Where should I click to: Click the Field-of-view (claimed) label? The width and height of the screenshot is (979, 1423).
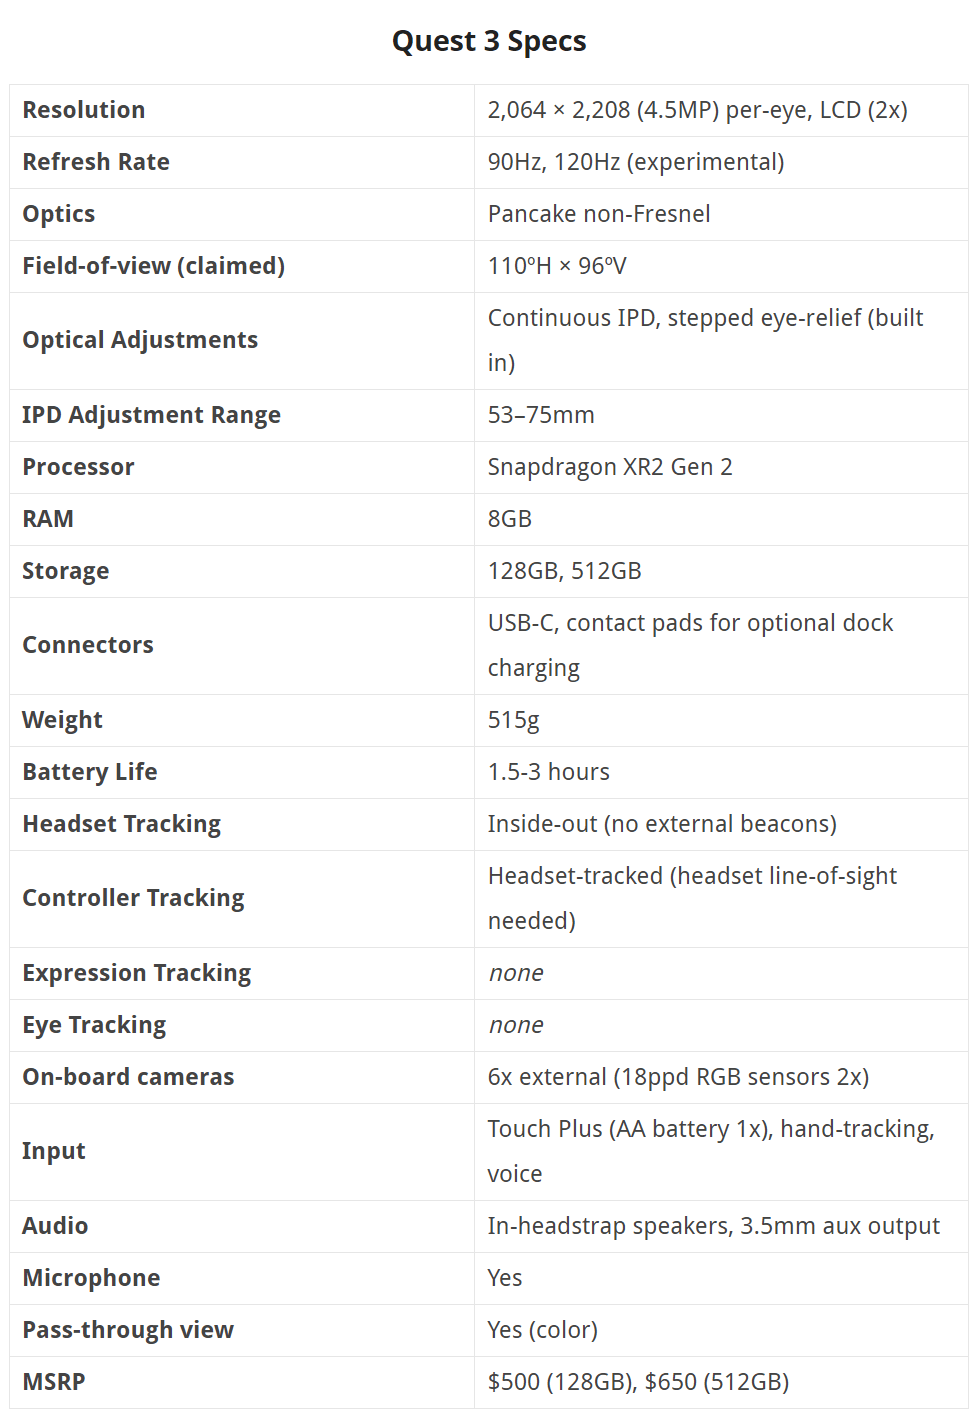[x=154, y=266]
